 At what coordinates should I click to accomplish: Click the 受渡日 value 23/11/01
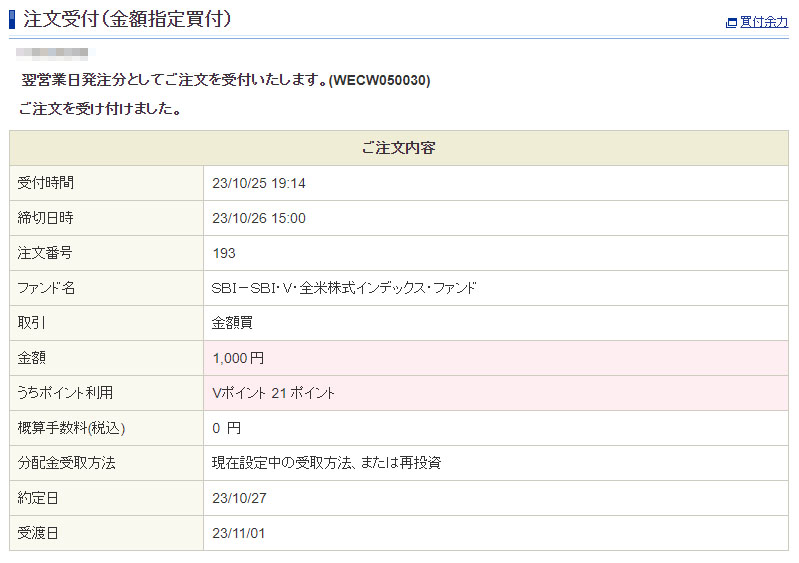pos(239,533)
